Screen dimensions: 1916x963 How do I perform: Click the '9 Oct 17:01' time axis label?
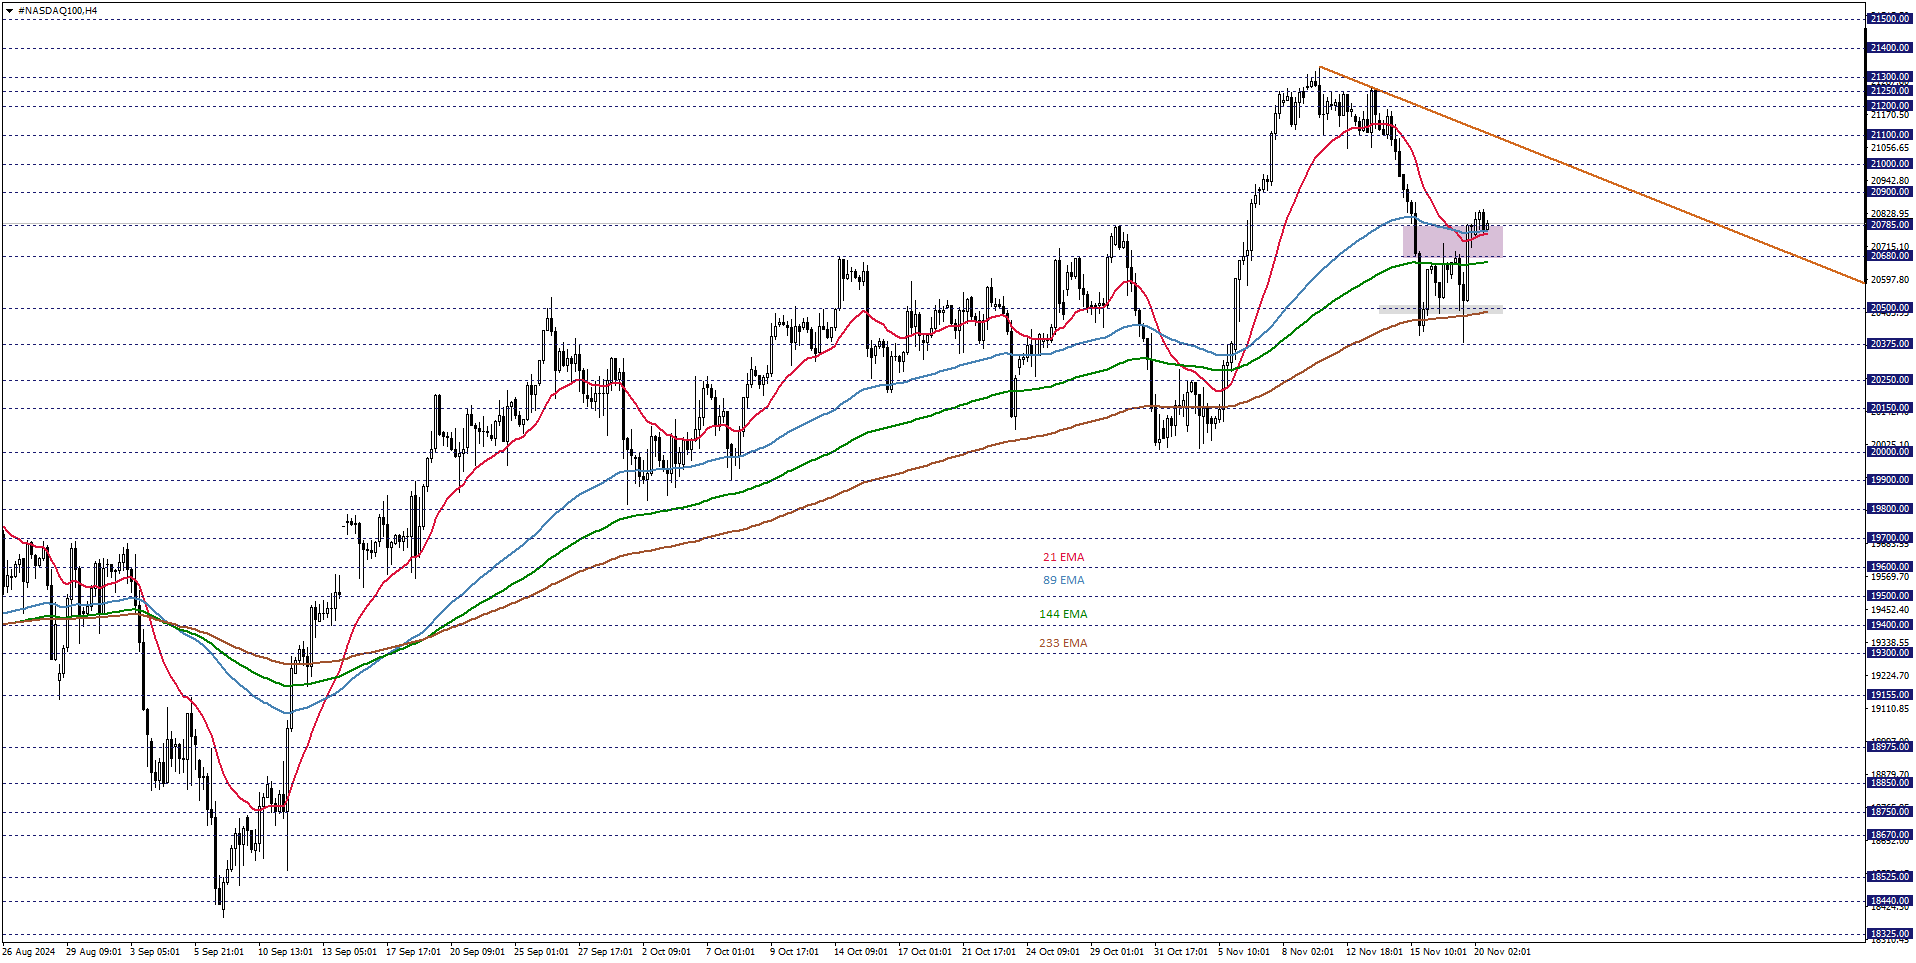coord(794,952)
